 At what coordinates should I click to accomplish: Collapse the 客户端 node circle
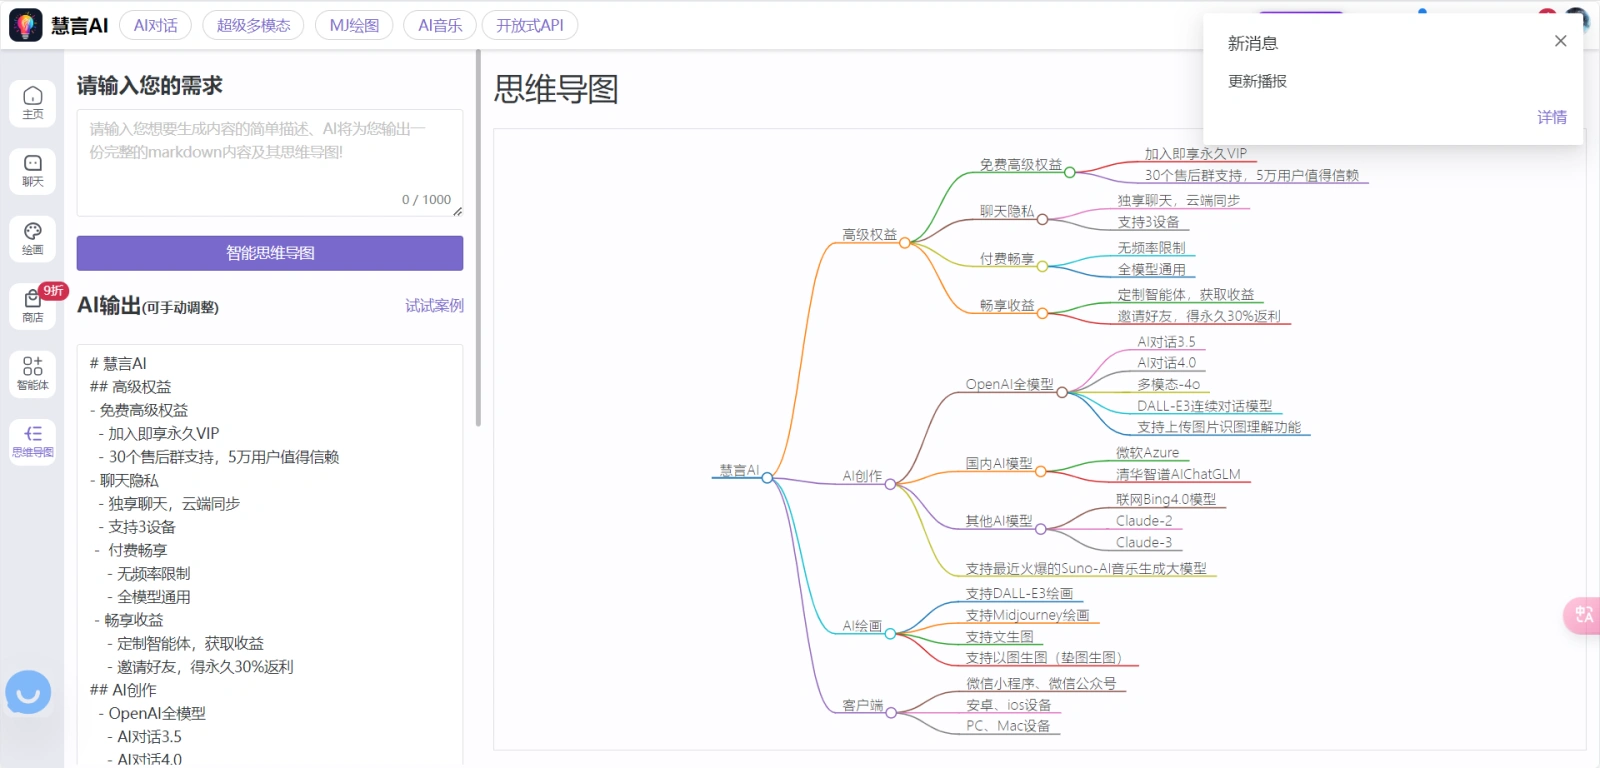(890, 713)
